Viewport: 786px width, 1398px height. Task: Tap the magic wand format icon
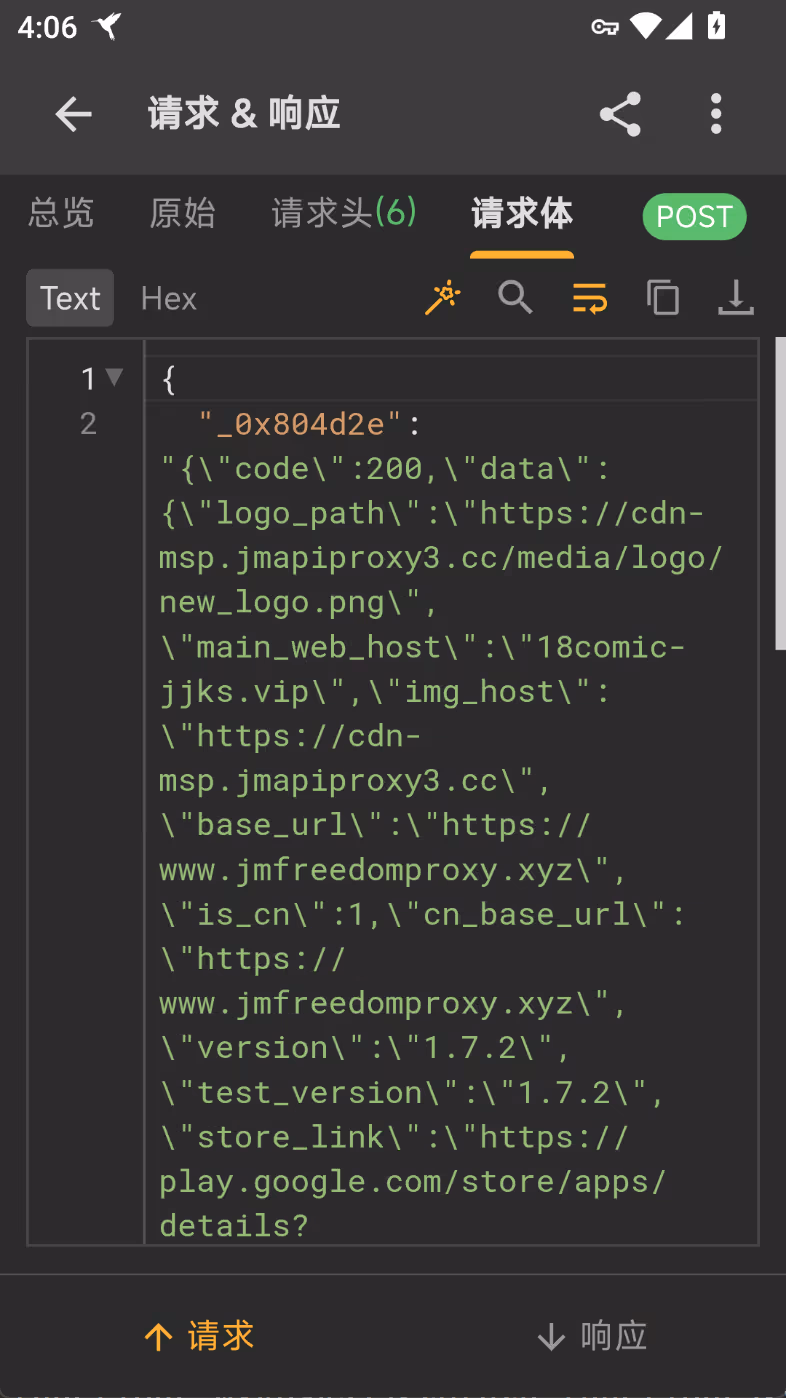(x=443, y=298)
